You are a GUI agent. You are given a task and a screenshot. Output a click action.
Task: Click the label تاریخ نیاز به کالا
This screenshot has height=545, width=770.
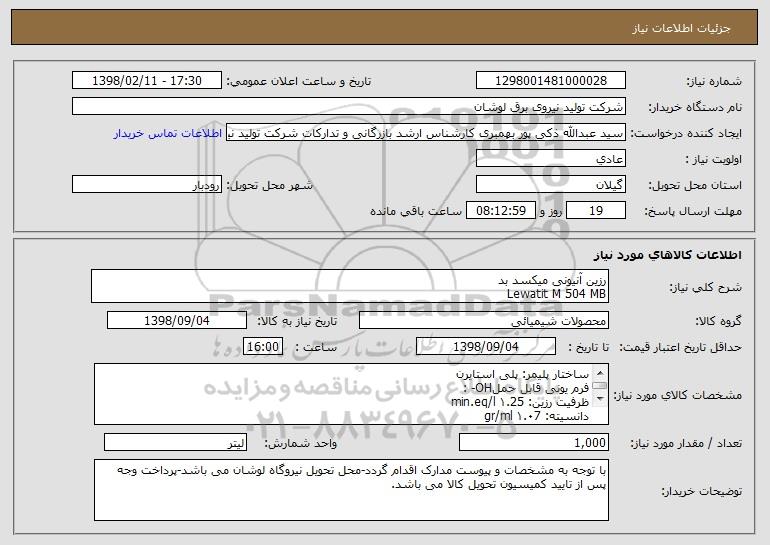coord(297,321)
